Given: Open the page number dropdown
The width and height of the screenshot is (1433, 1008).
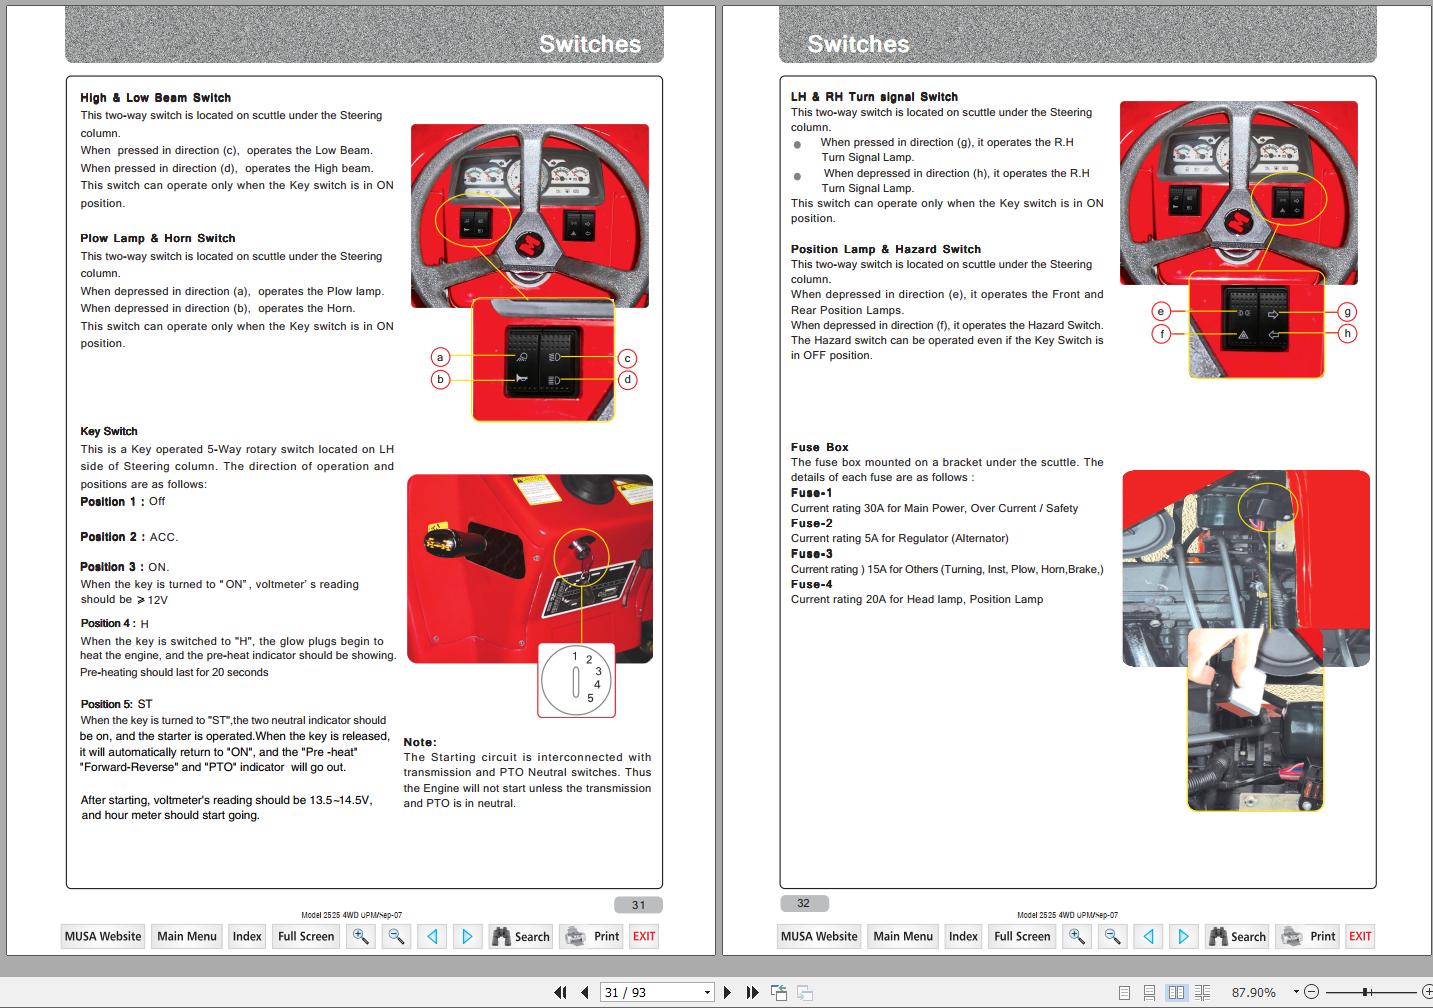Looking at the screenshot, I should 707,993.
